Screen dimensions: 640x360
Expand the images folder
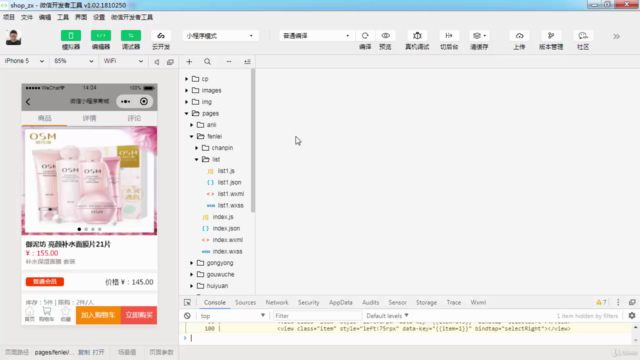click(187, 90)
